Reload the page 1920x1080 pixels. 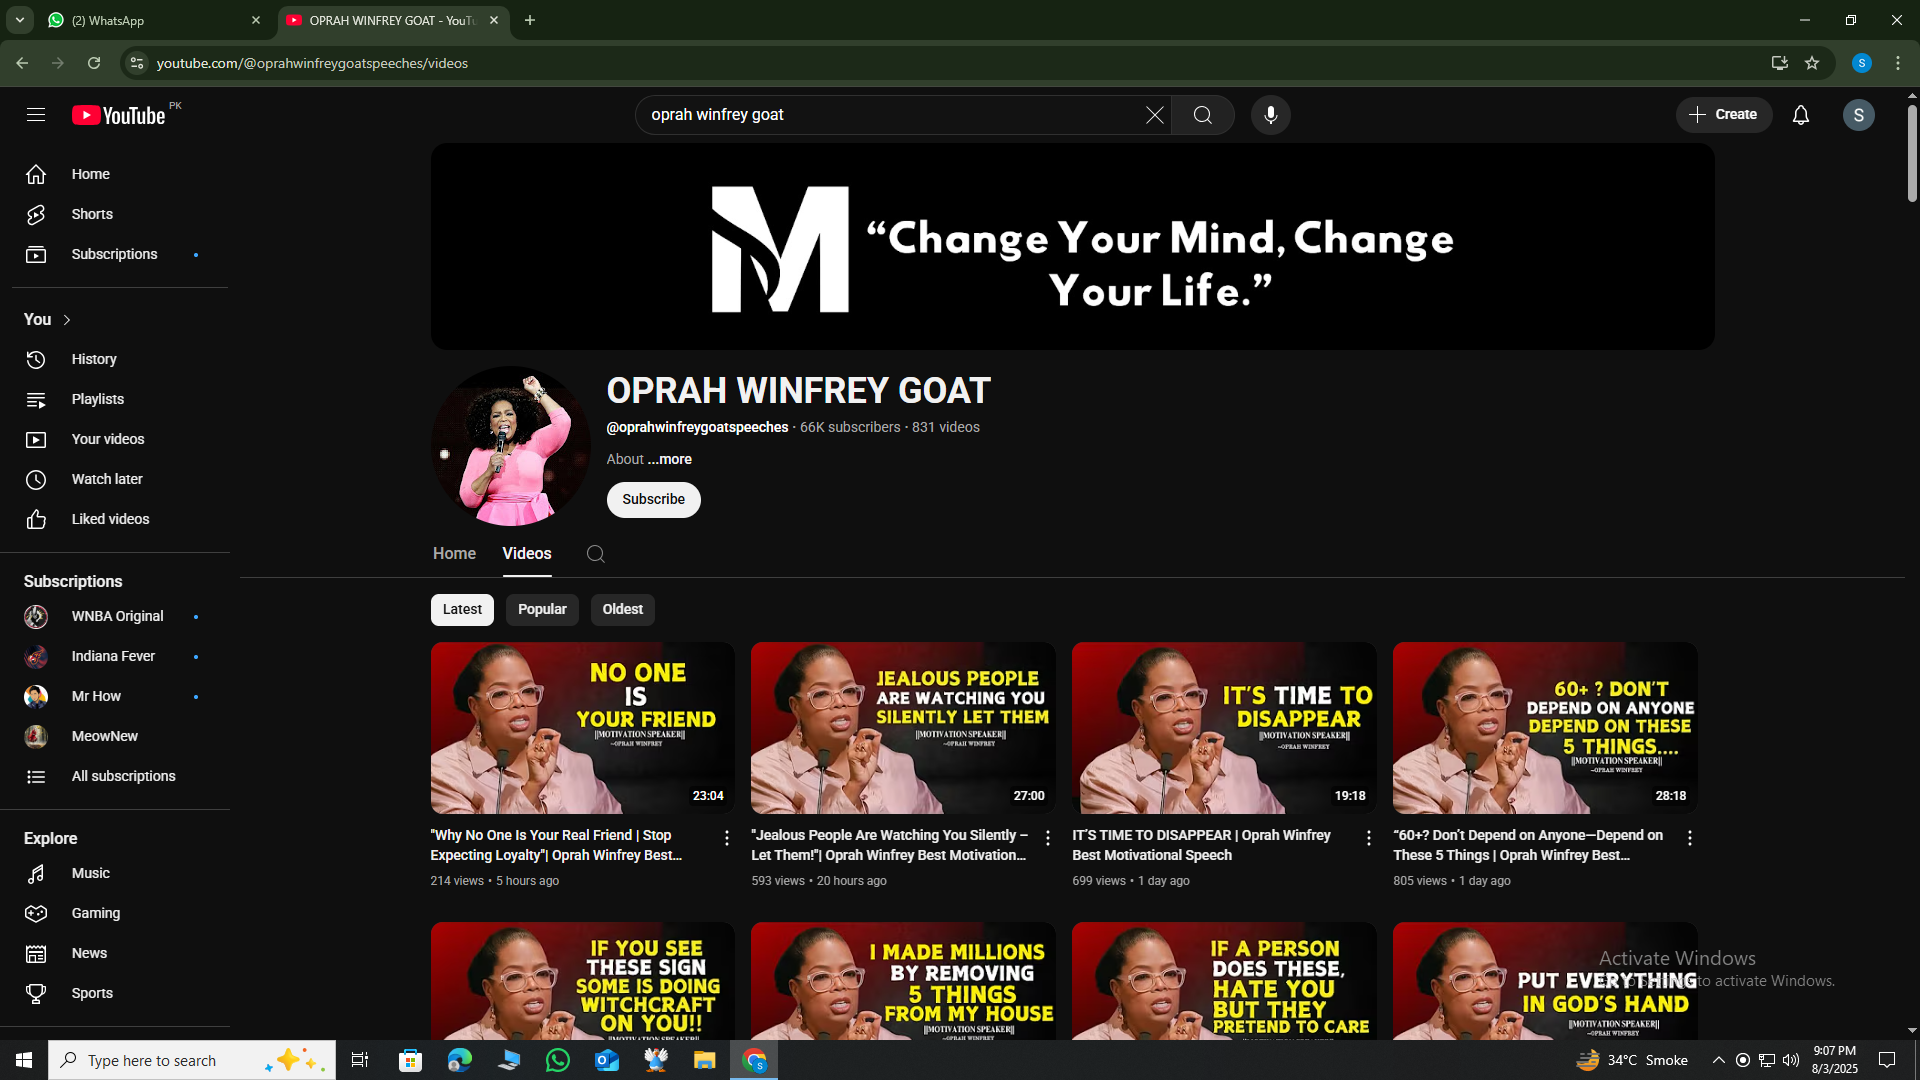[94, 63]
